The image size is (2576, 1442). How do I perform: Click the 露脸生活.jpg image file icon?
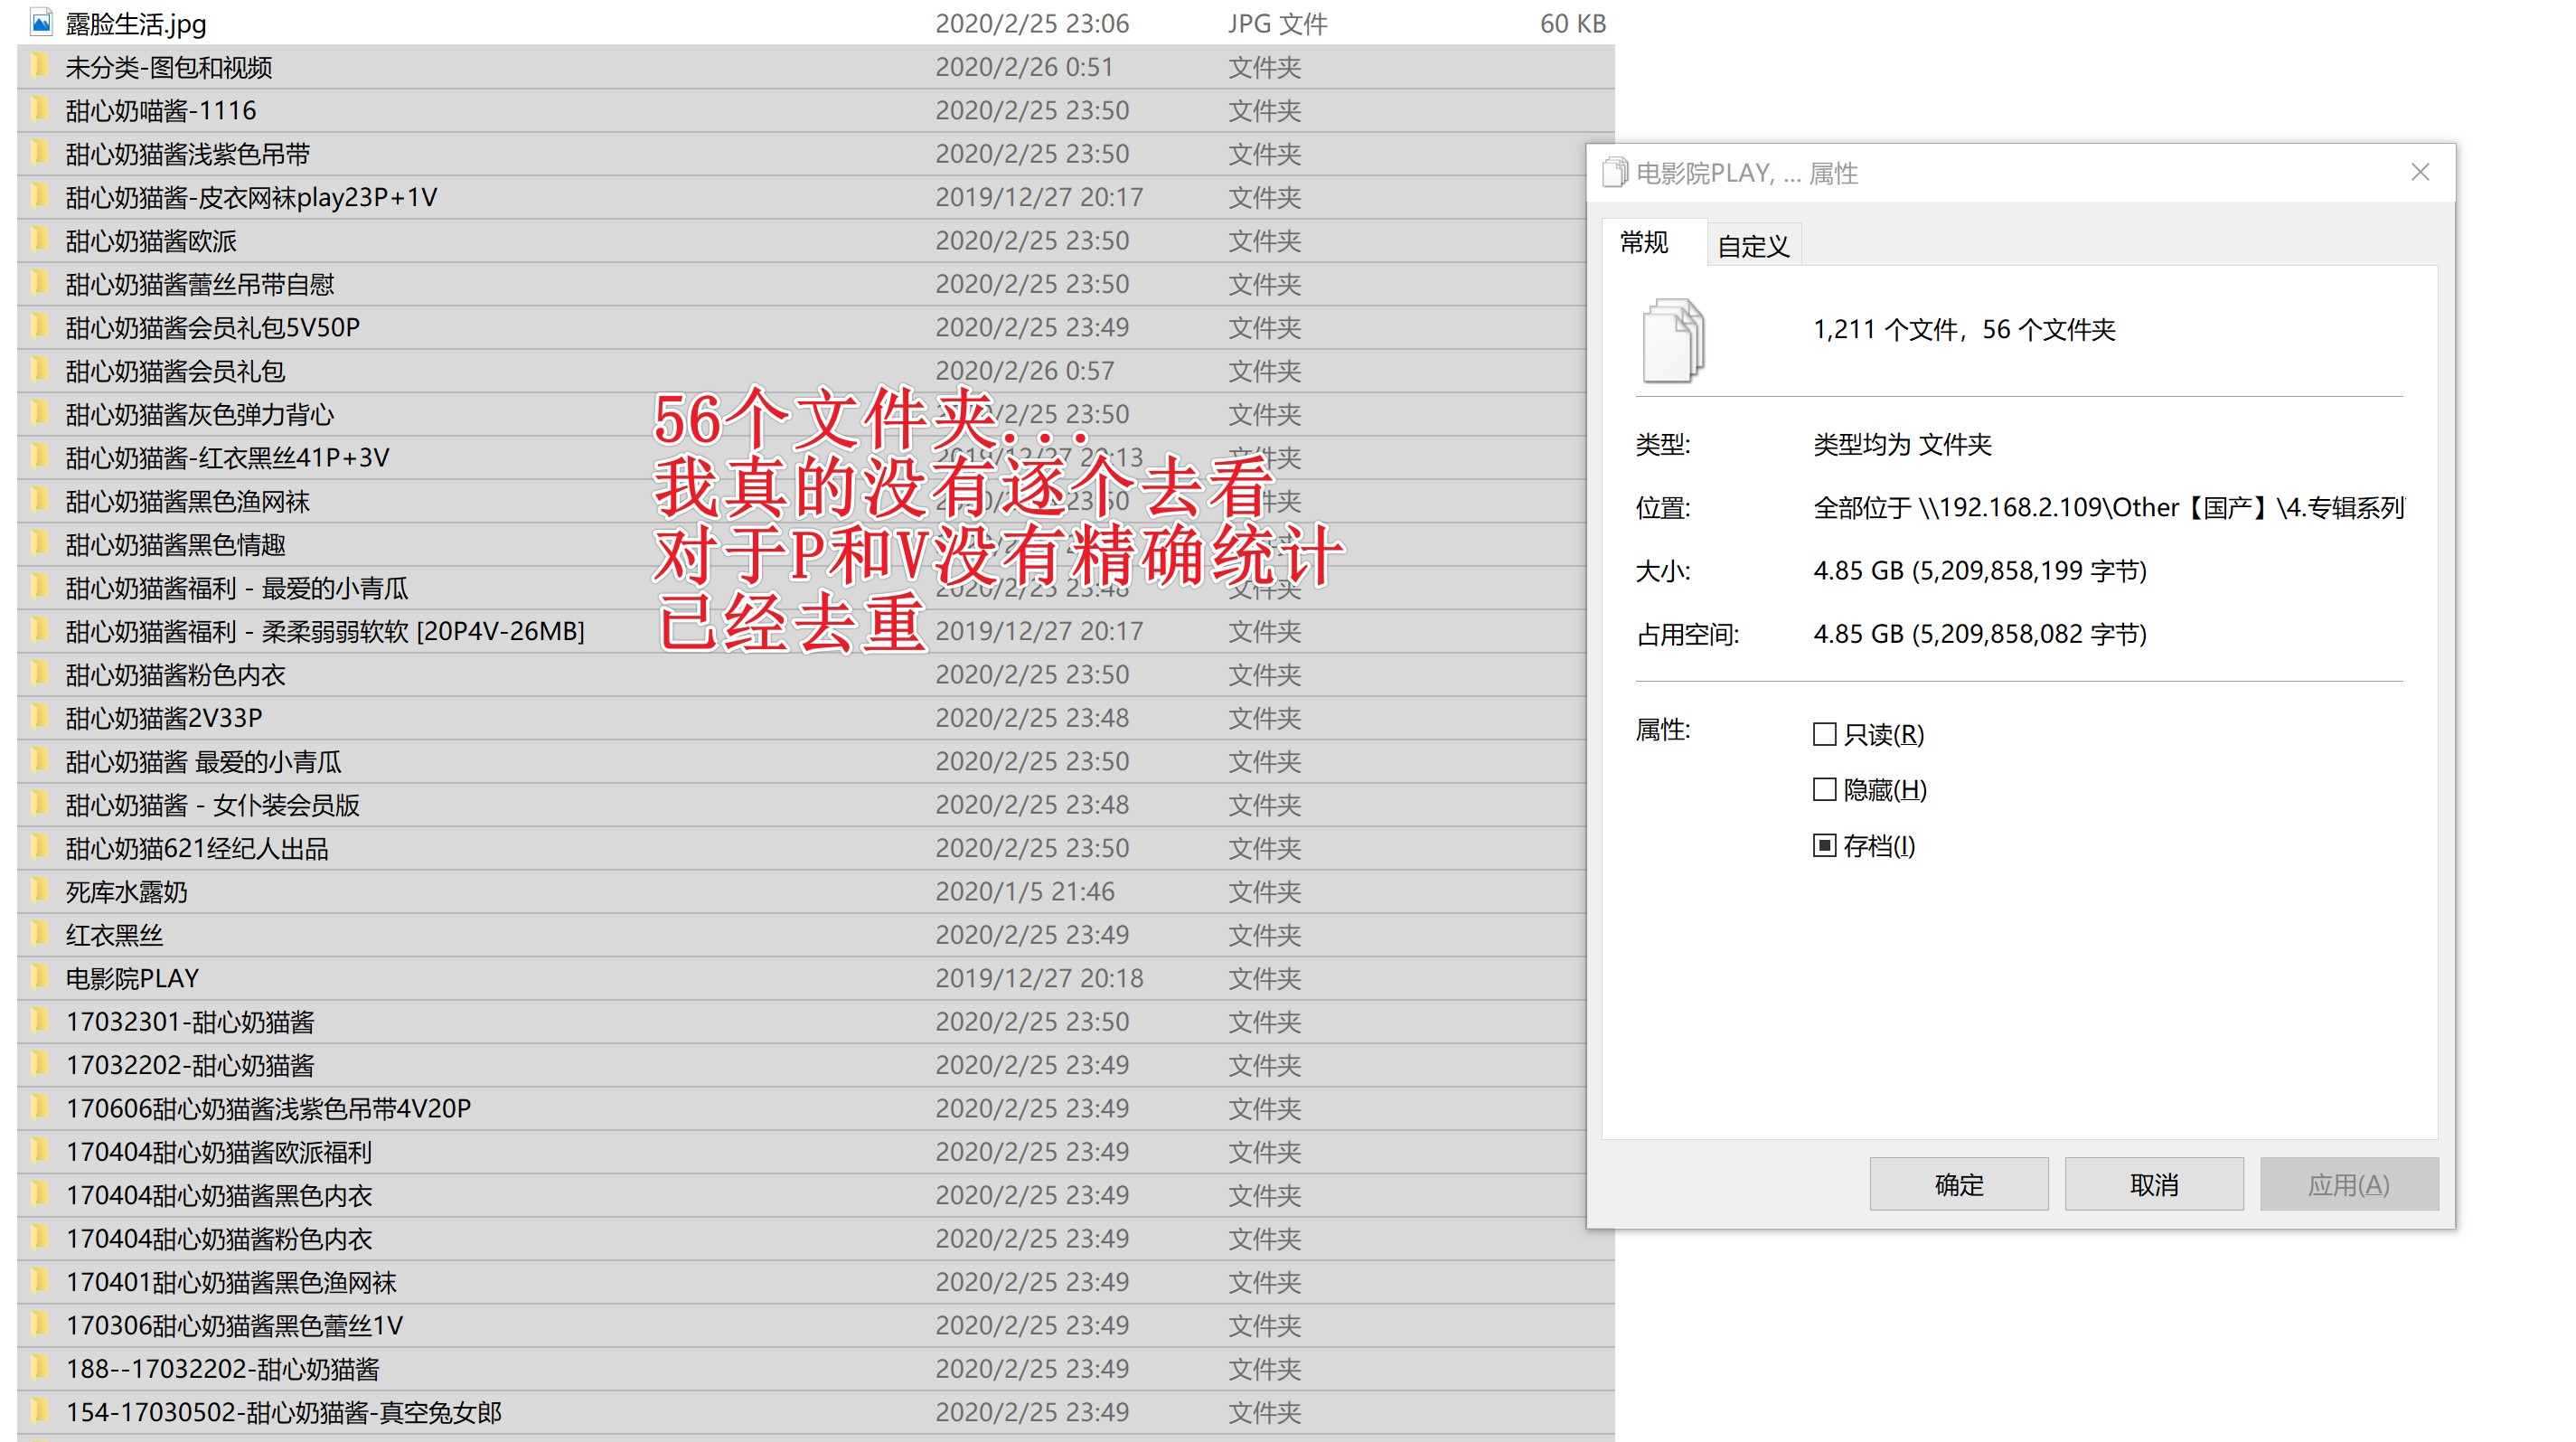tap(41, 22)
